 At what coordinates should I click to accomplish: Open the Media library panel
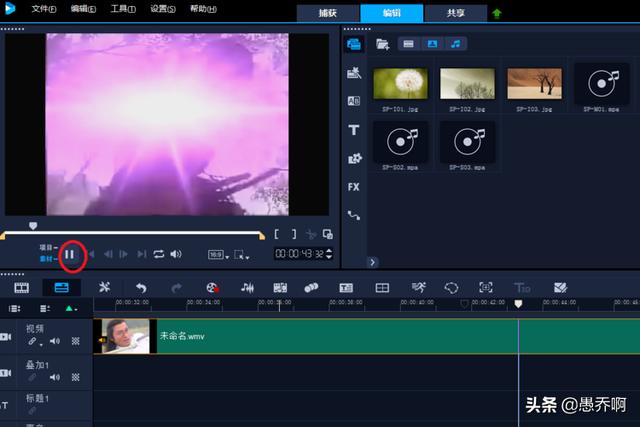[354, 44]
